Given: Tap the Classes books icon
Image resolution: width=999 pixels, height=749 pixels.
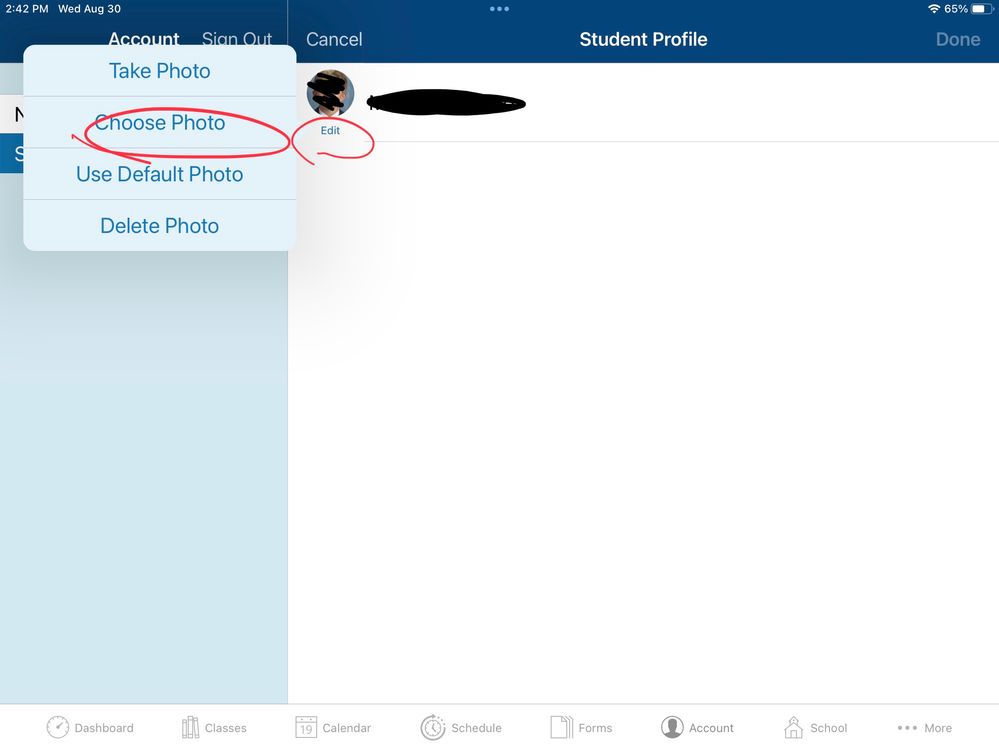Looking at the screenshot, I should point(190,727).
